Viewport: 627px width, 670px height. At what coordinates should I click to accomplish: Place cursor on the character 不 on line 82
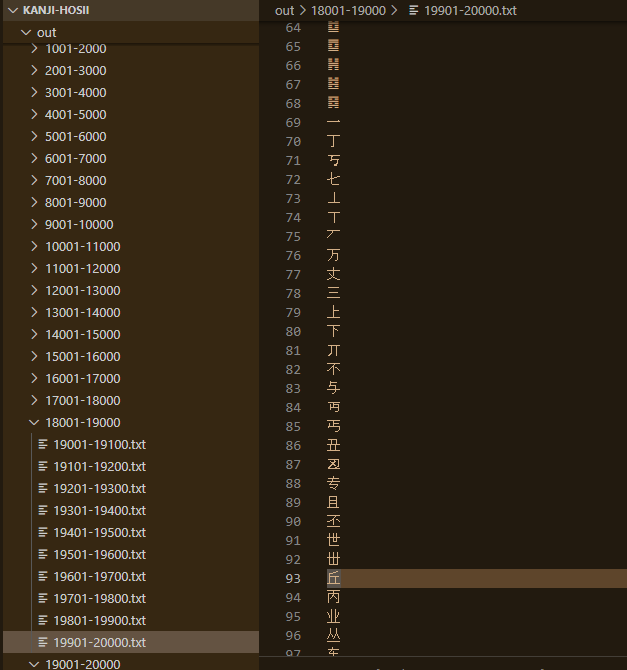(x=333, y=370)
